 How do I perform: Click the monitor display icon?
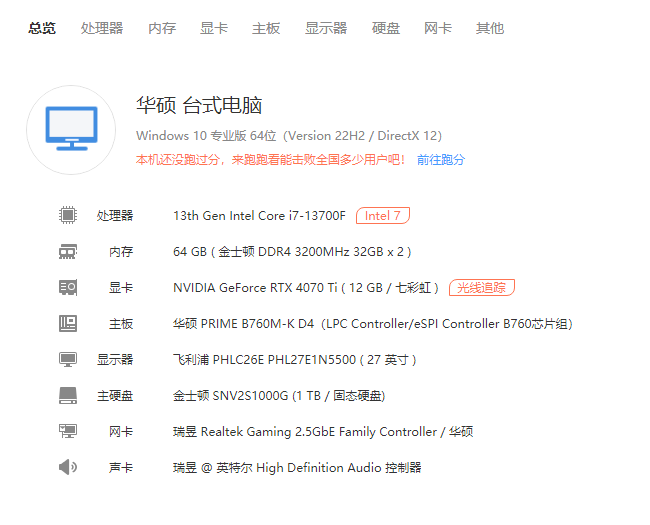(x=68, y=359)
